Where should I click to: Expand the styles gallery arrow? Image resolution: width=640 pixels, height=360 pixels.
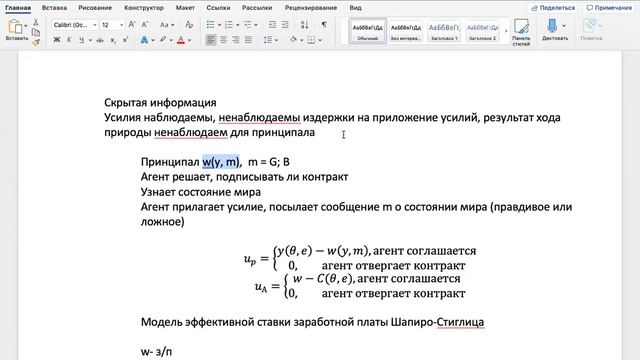coord(506,31)
